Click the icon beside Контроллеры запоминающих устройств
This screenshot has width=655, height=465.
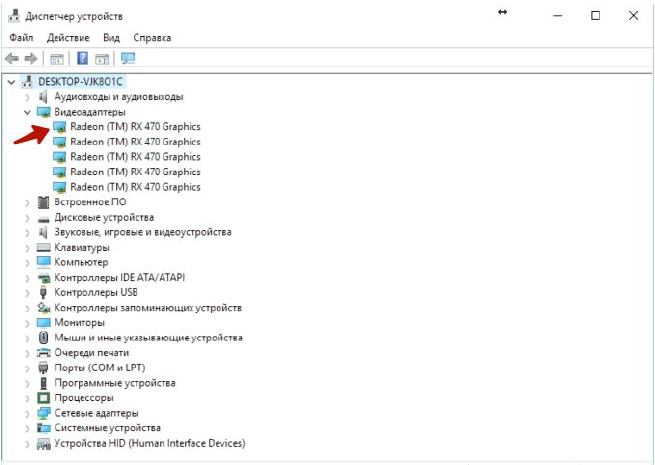[43, 308]
